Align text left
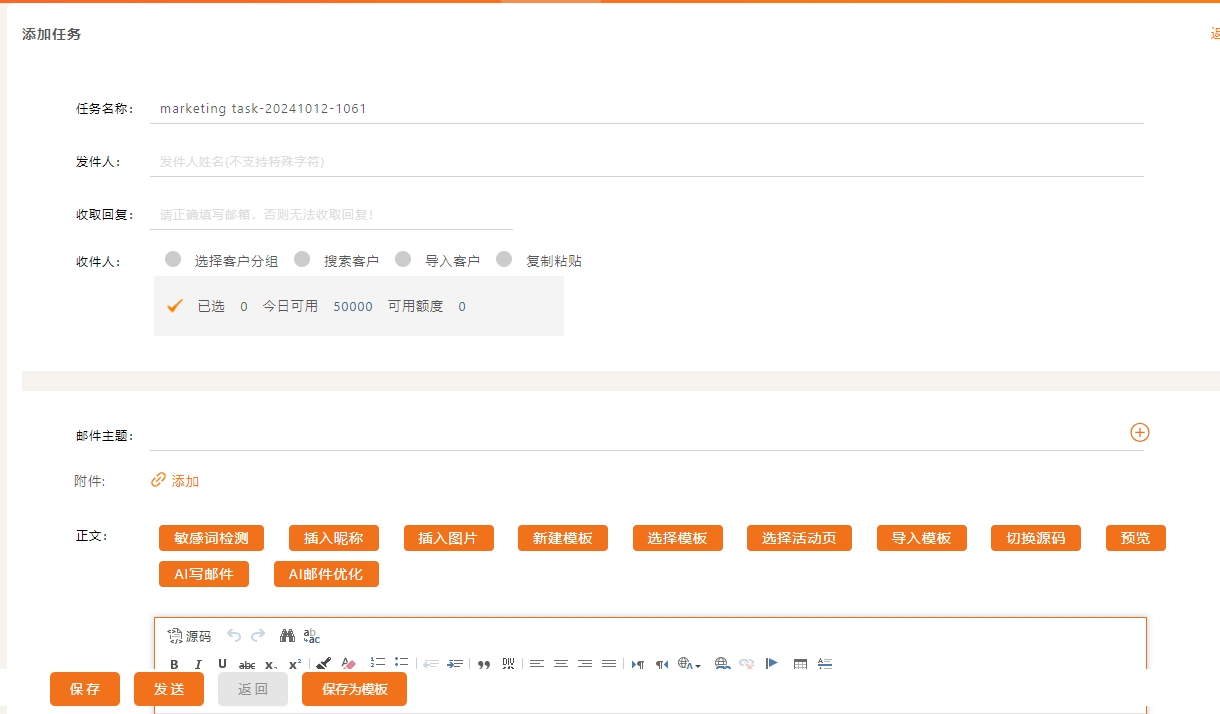The width and height of the screenshot is (1220, 714). click(x=537, y=663)
